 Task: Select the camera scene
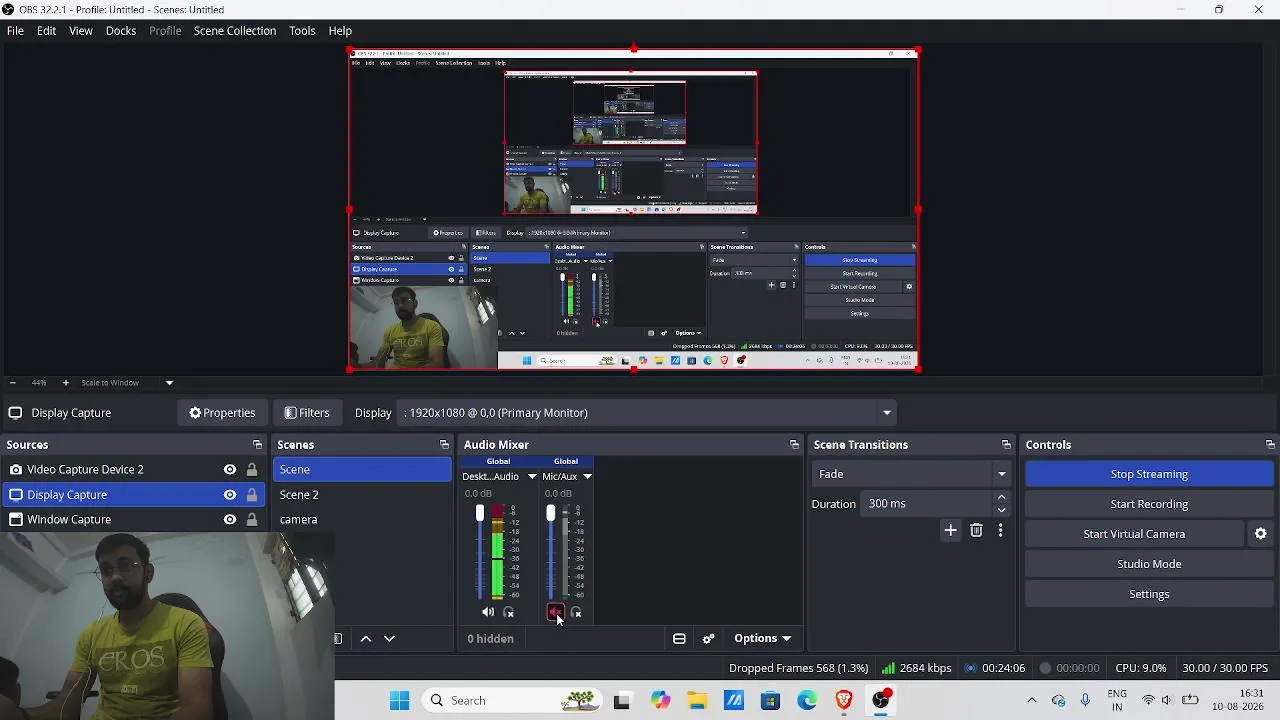coord(362,520)
